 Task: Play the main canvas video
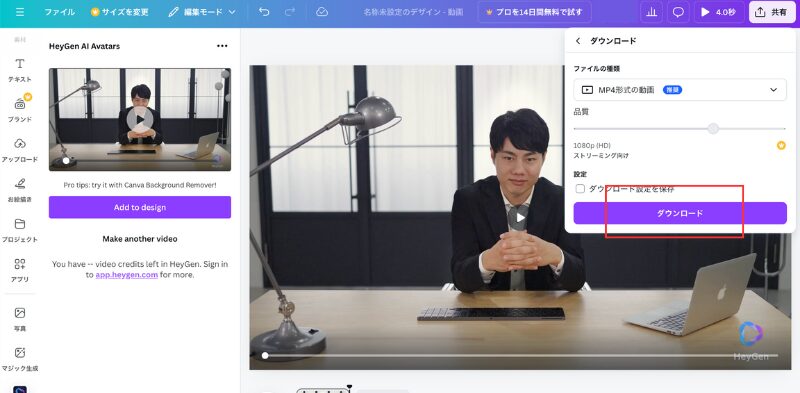pos(520,217)
